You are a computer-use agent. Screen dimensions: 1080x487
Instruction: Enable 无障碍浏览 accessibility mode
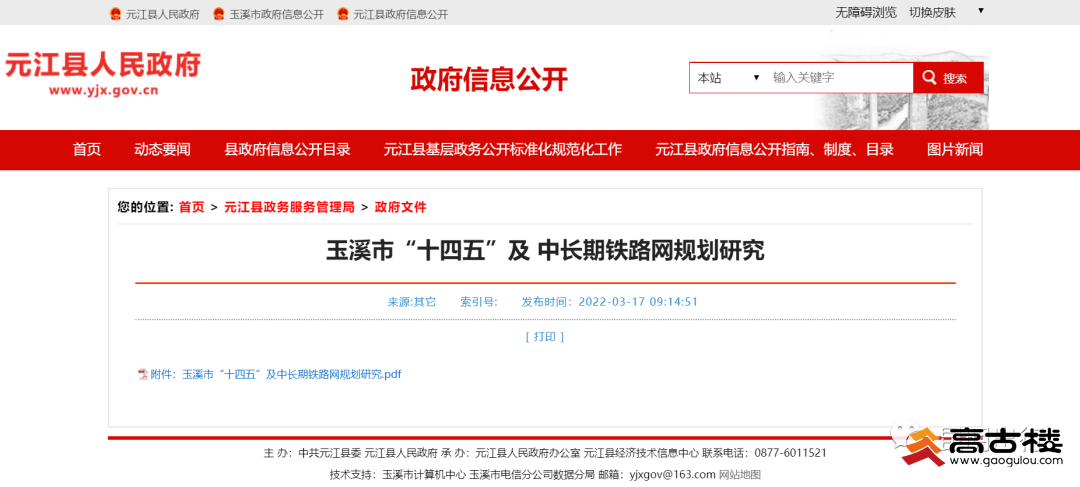866,13
